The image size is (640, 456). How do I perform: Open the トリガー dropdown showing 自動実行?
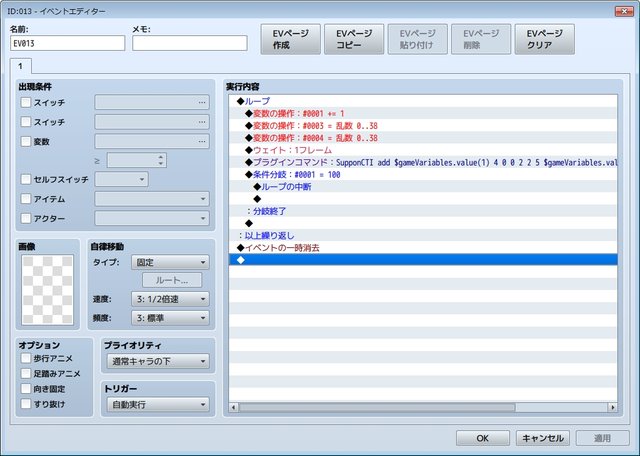(158, 405)
